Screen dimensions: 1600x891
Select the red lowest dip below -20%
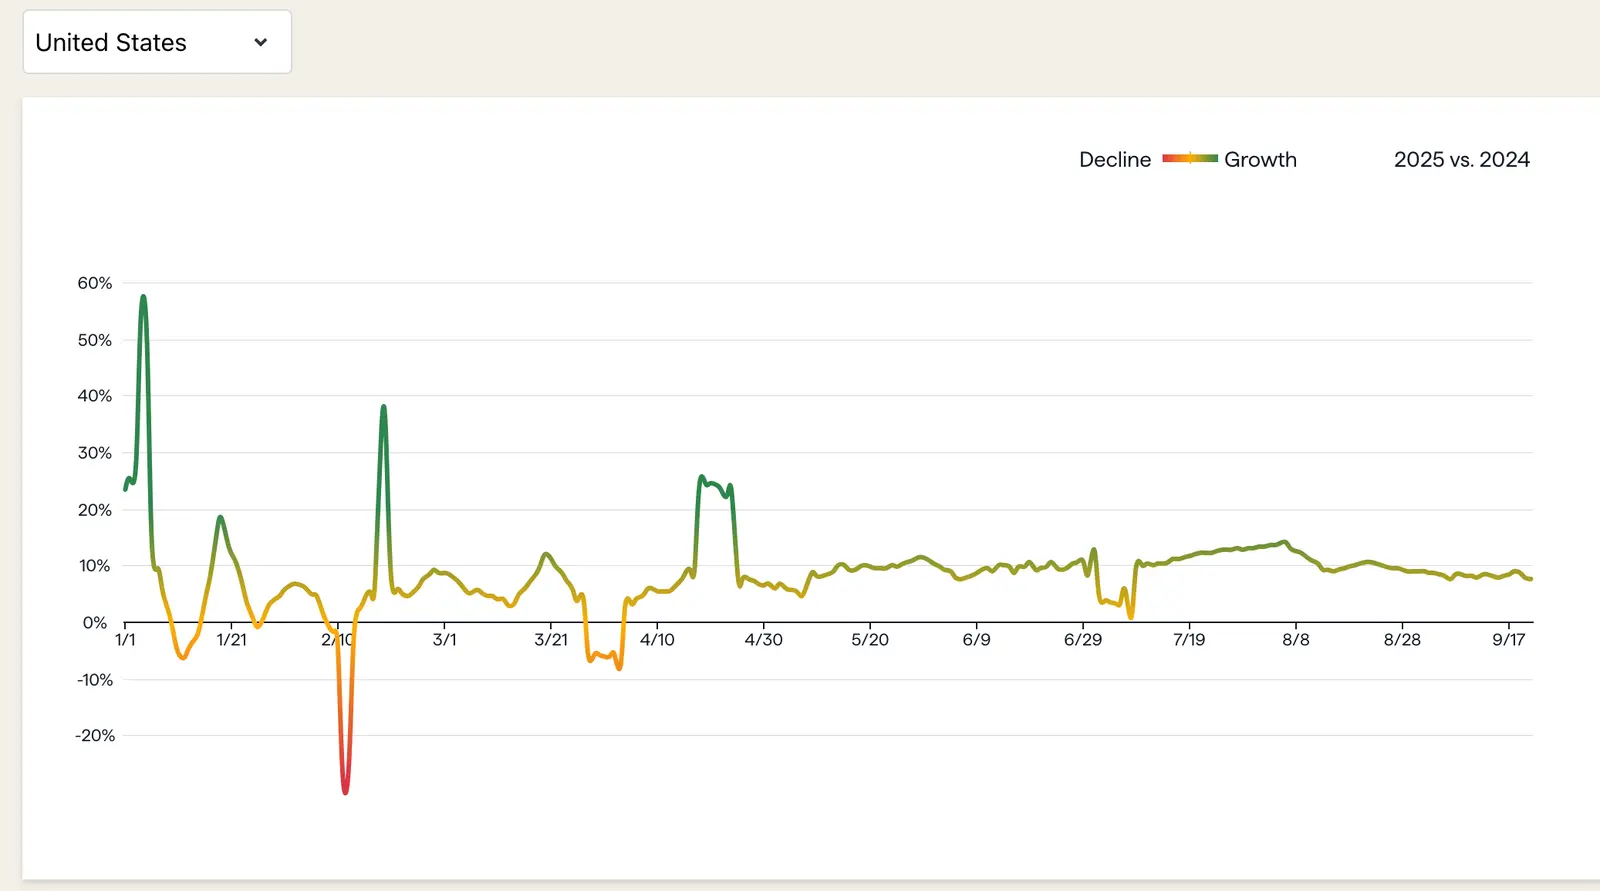pos(345,791)
